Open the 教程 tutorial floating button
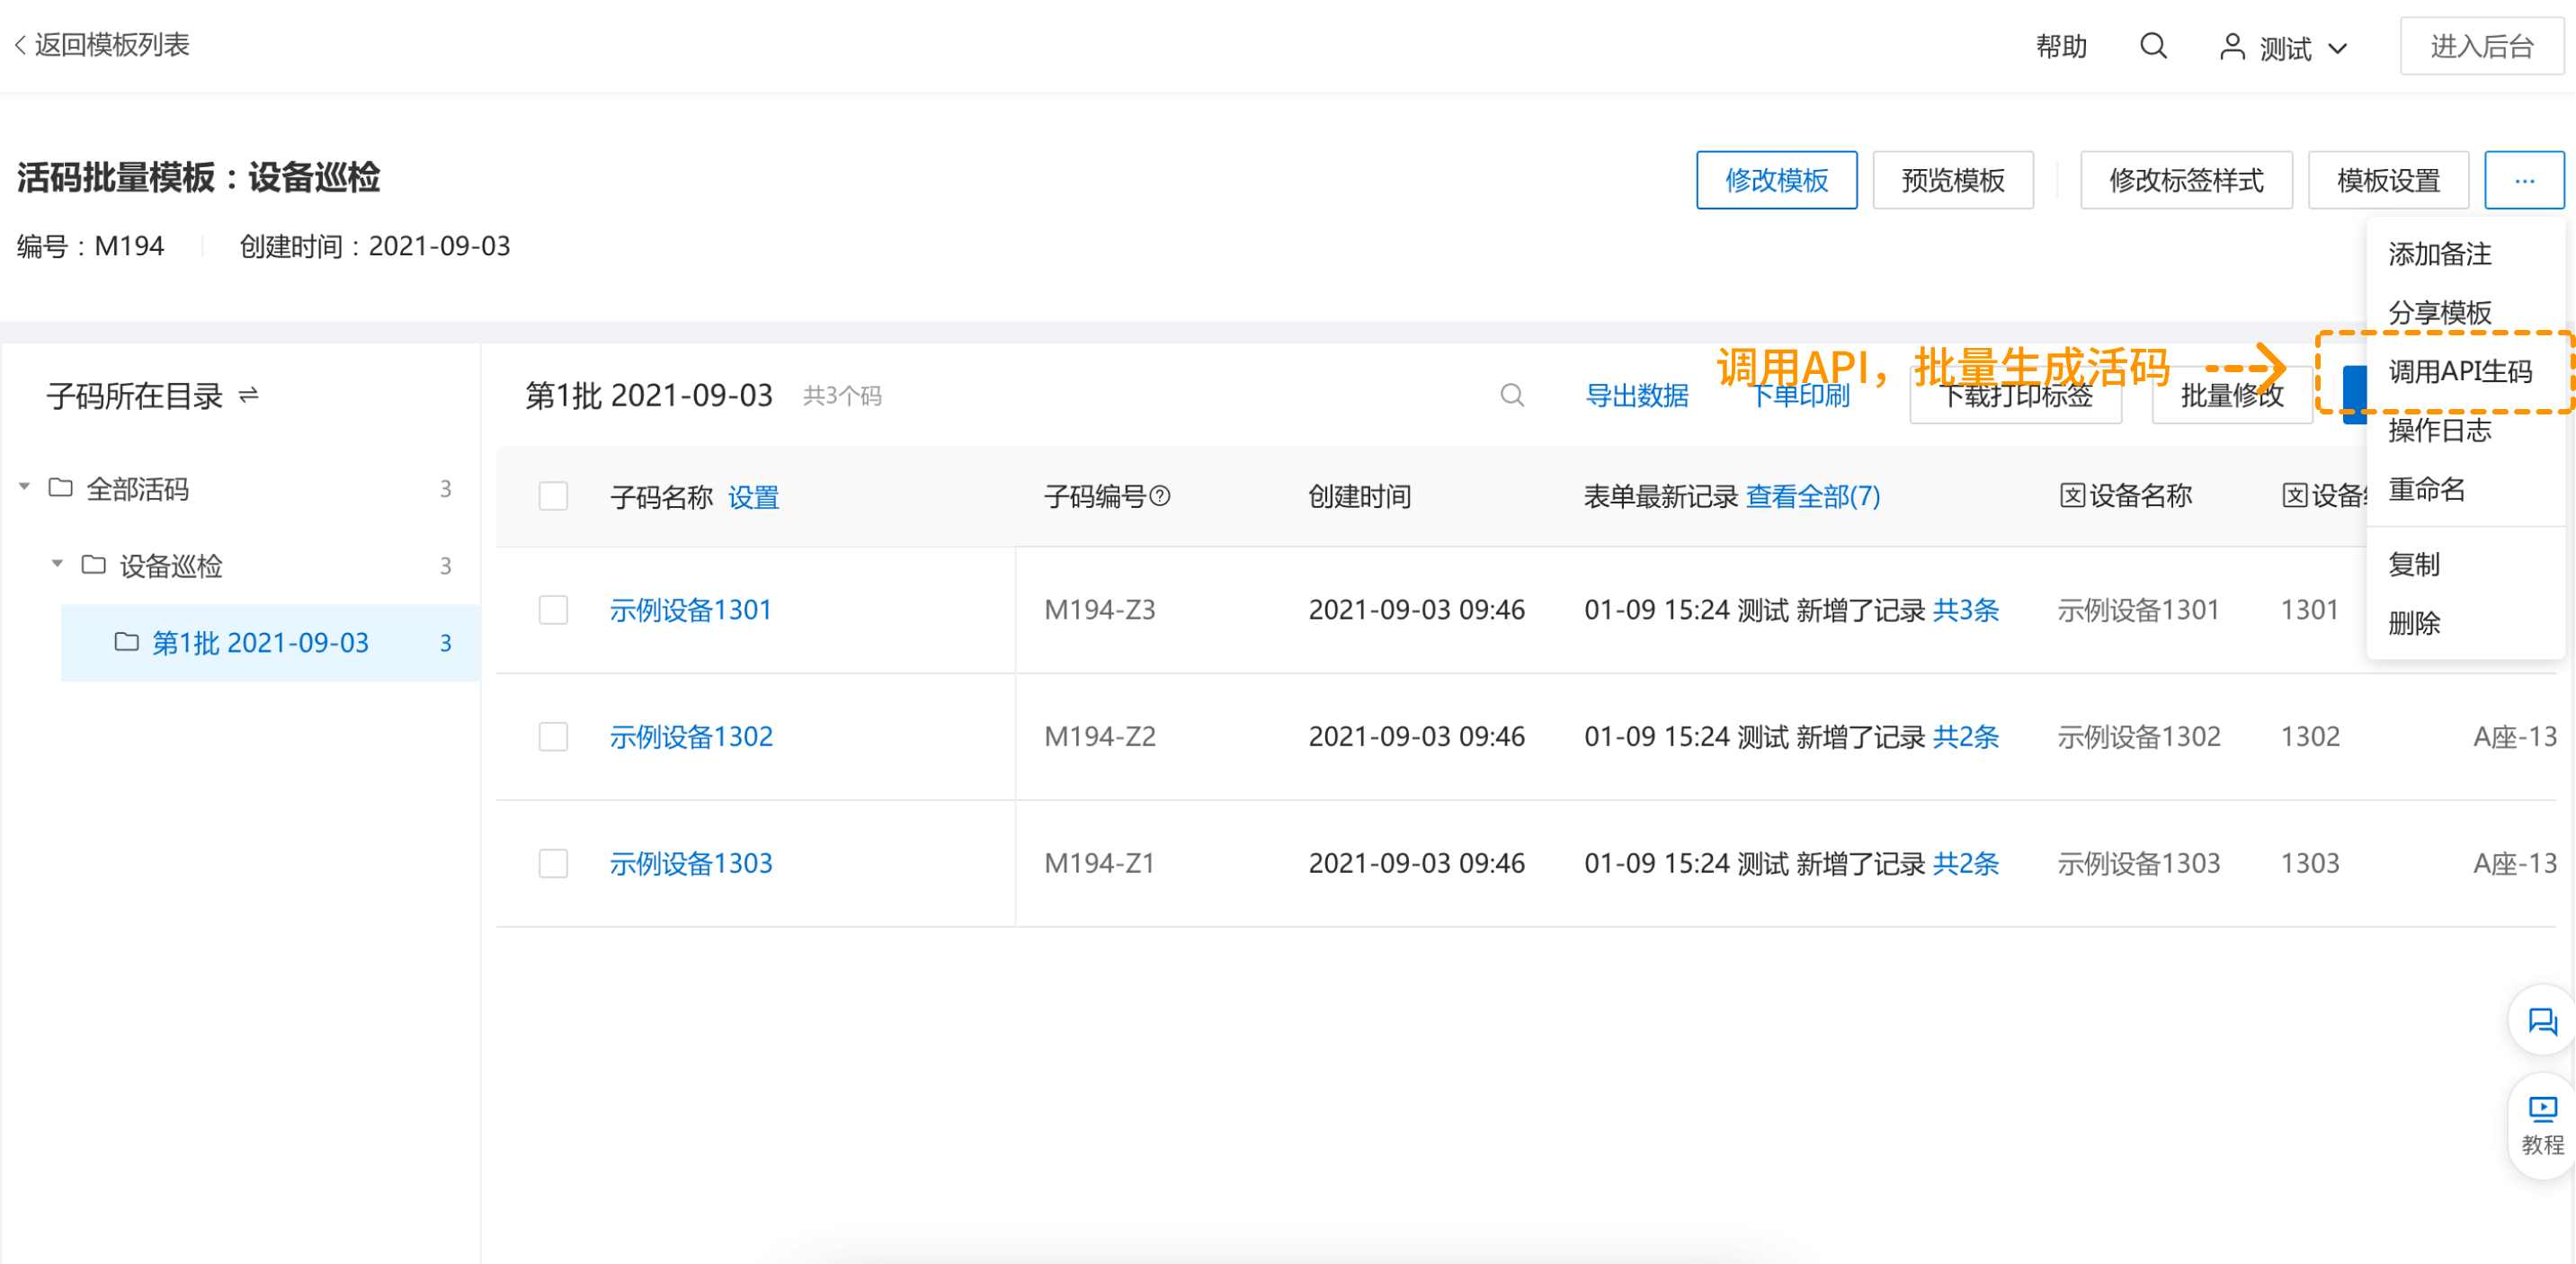Image resolution: width=2576 pixels, height=1264 pixels. click(2542, 1125)
